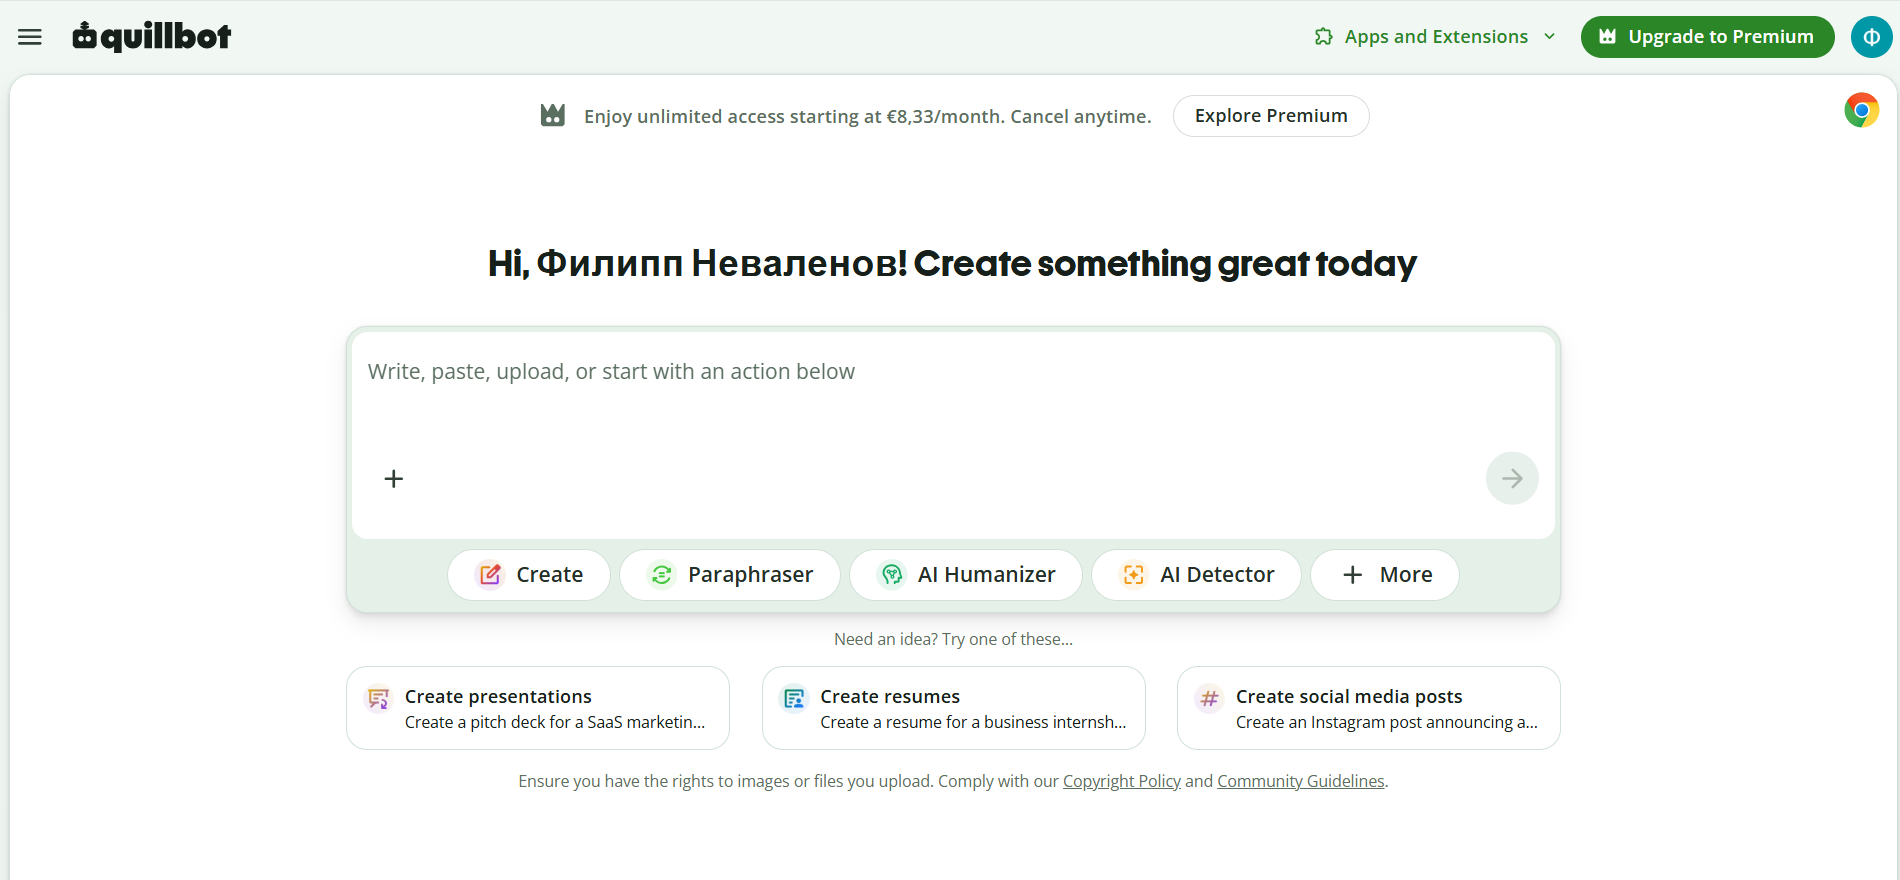Click Upgrade to Premium button
The height and width of the screenshot is (880, 1900).
pos(1707,37)
